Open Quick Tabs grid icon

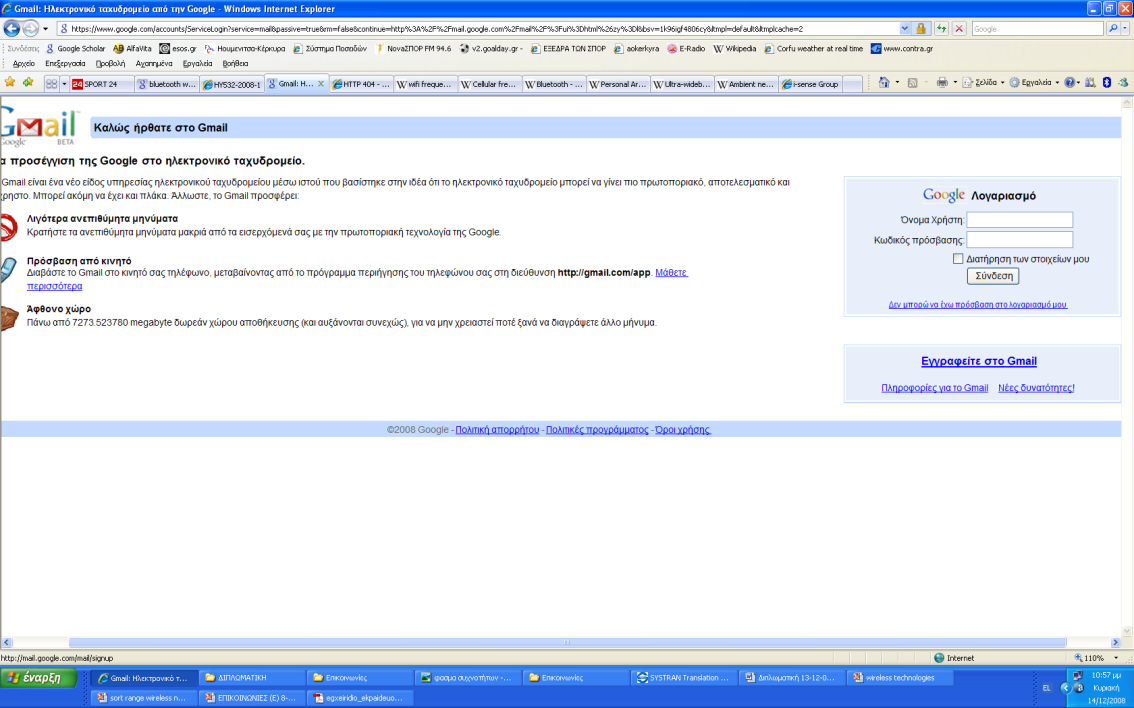pyautogui.click(x=51, y=84)
